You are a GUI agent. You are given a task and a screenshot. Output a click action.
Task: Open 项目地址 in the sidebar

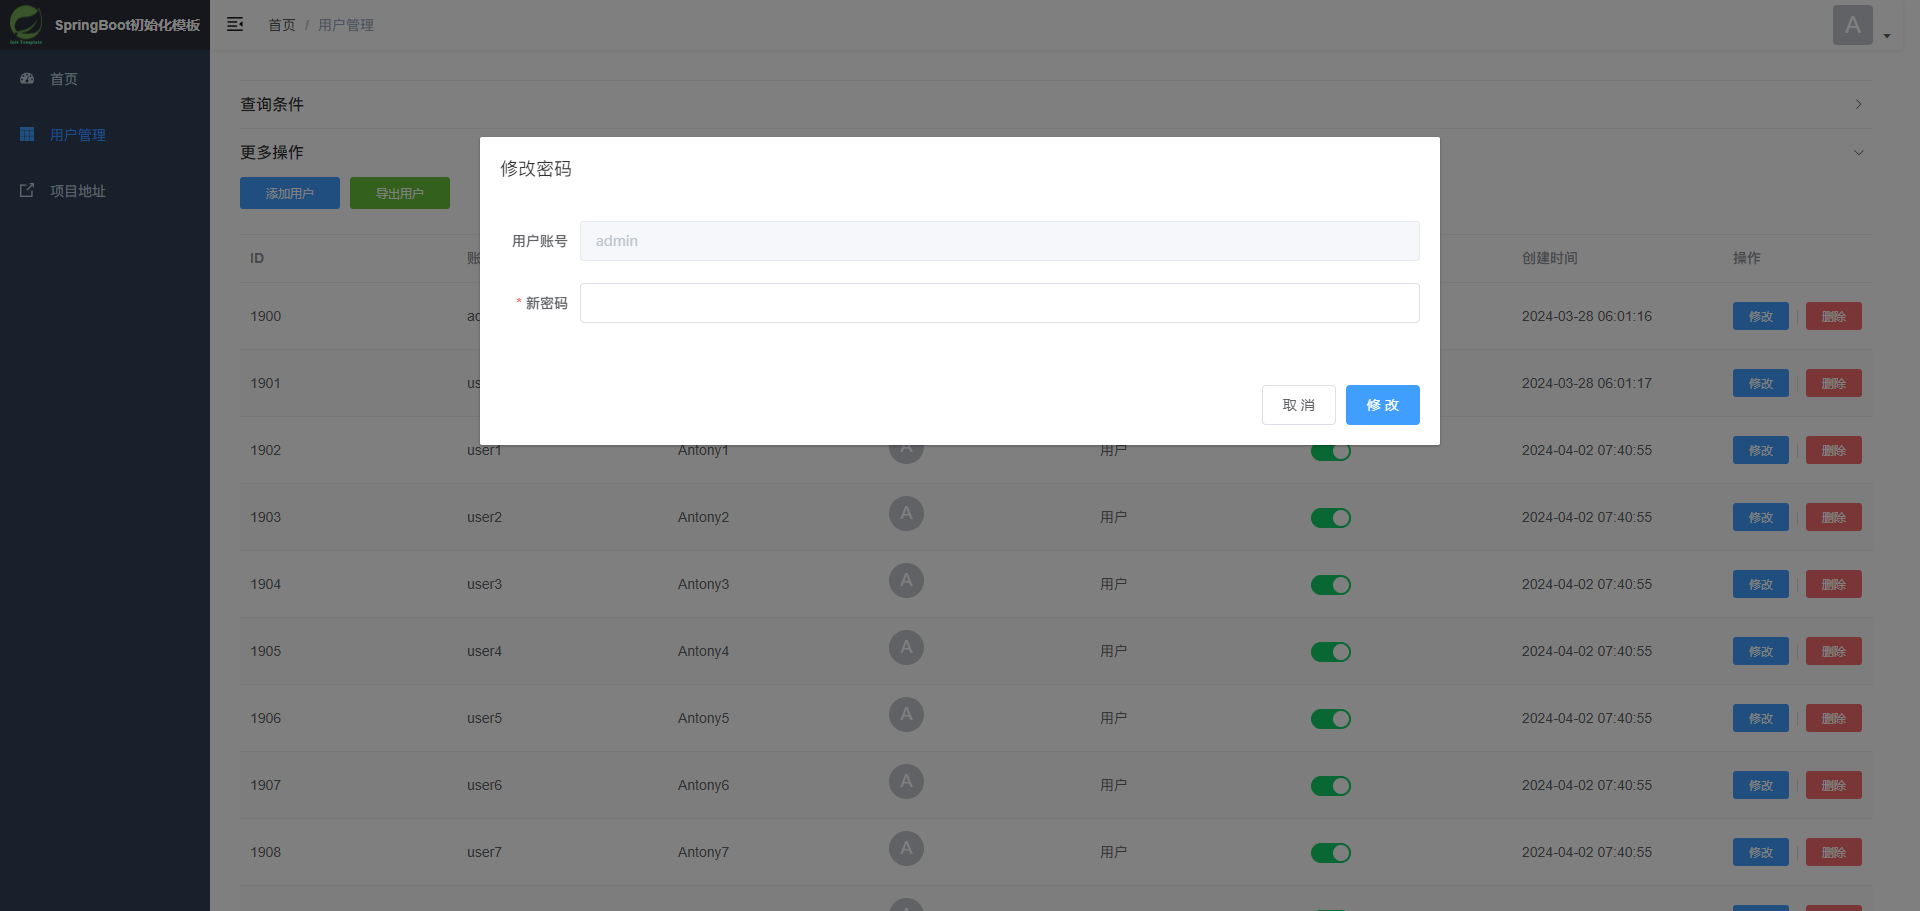coord(105,190)
